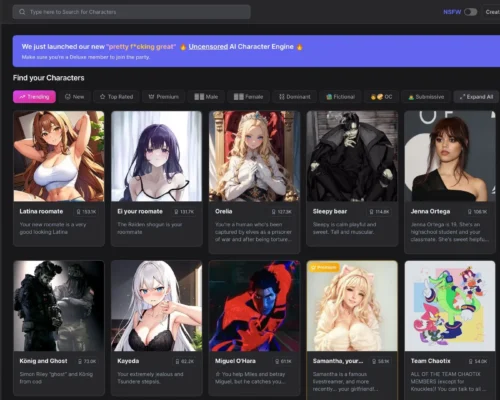500x400 pixels.
Task: Click chat count badge on Sleepy bear
Action: [380, 212]
